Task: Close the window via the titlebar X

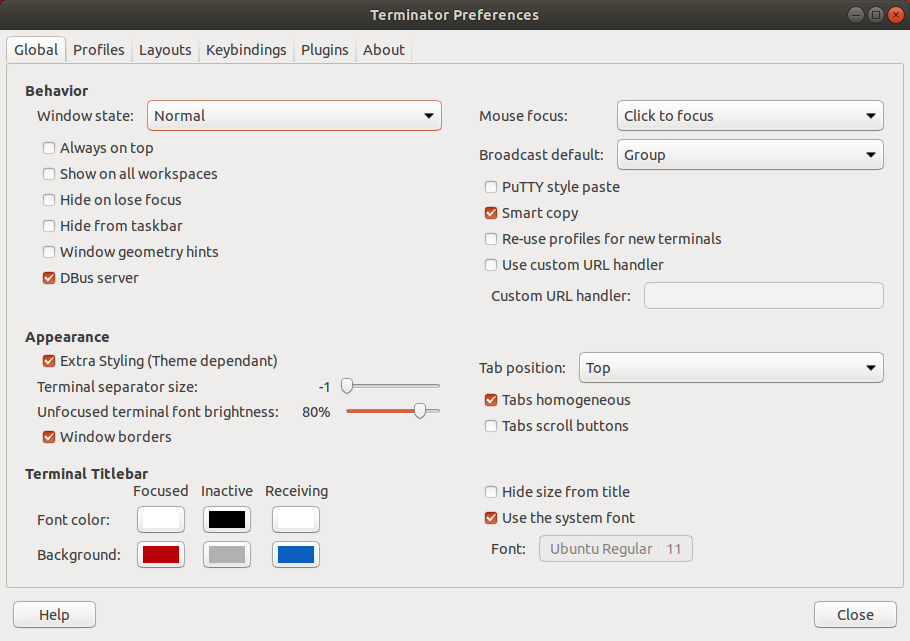Action: tap(896, 15)
